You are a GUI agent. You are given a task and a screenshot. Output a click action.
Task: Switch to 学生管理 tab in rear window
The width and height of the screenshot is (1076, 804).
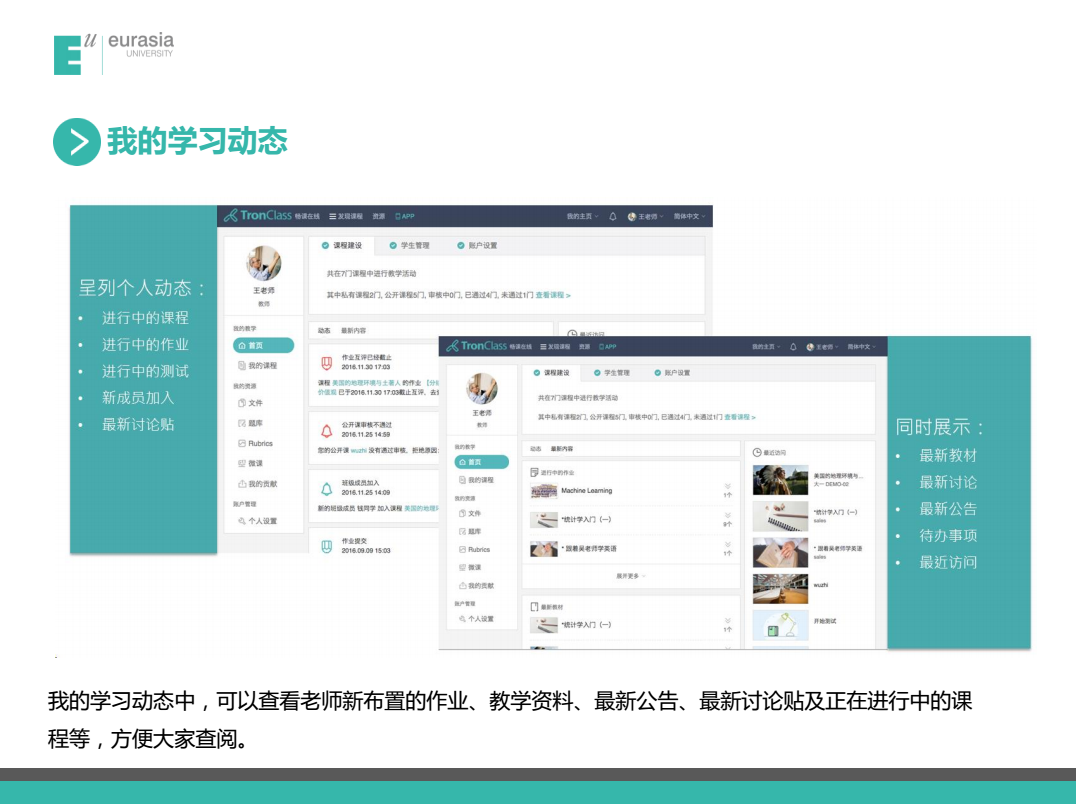point(409,246)
